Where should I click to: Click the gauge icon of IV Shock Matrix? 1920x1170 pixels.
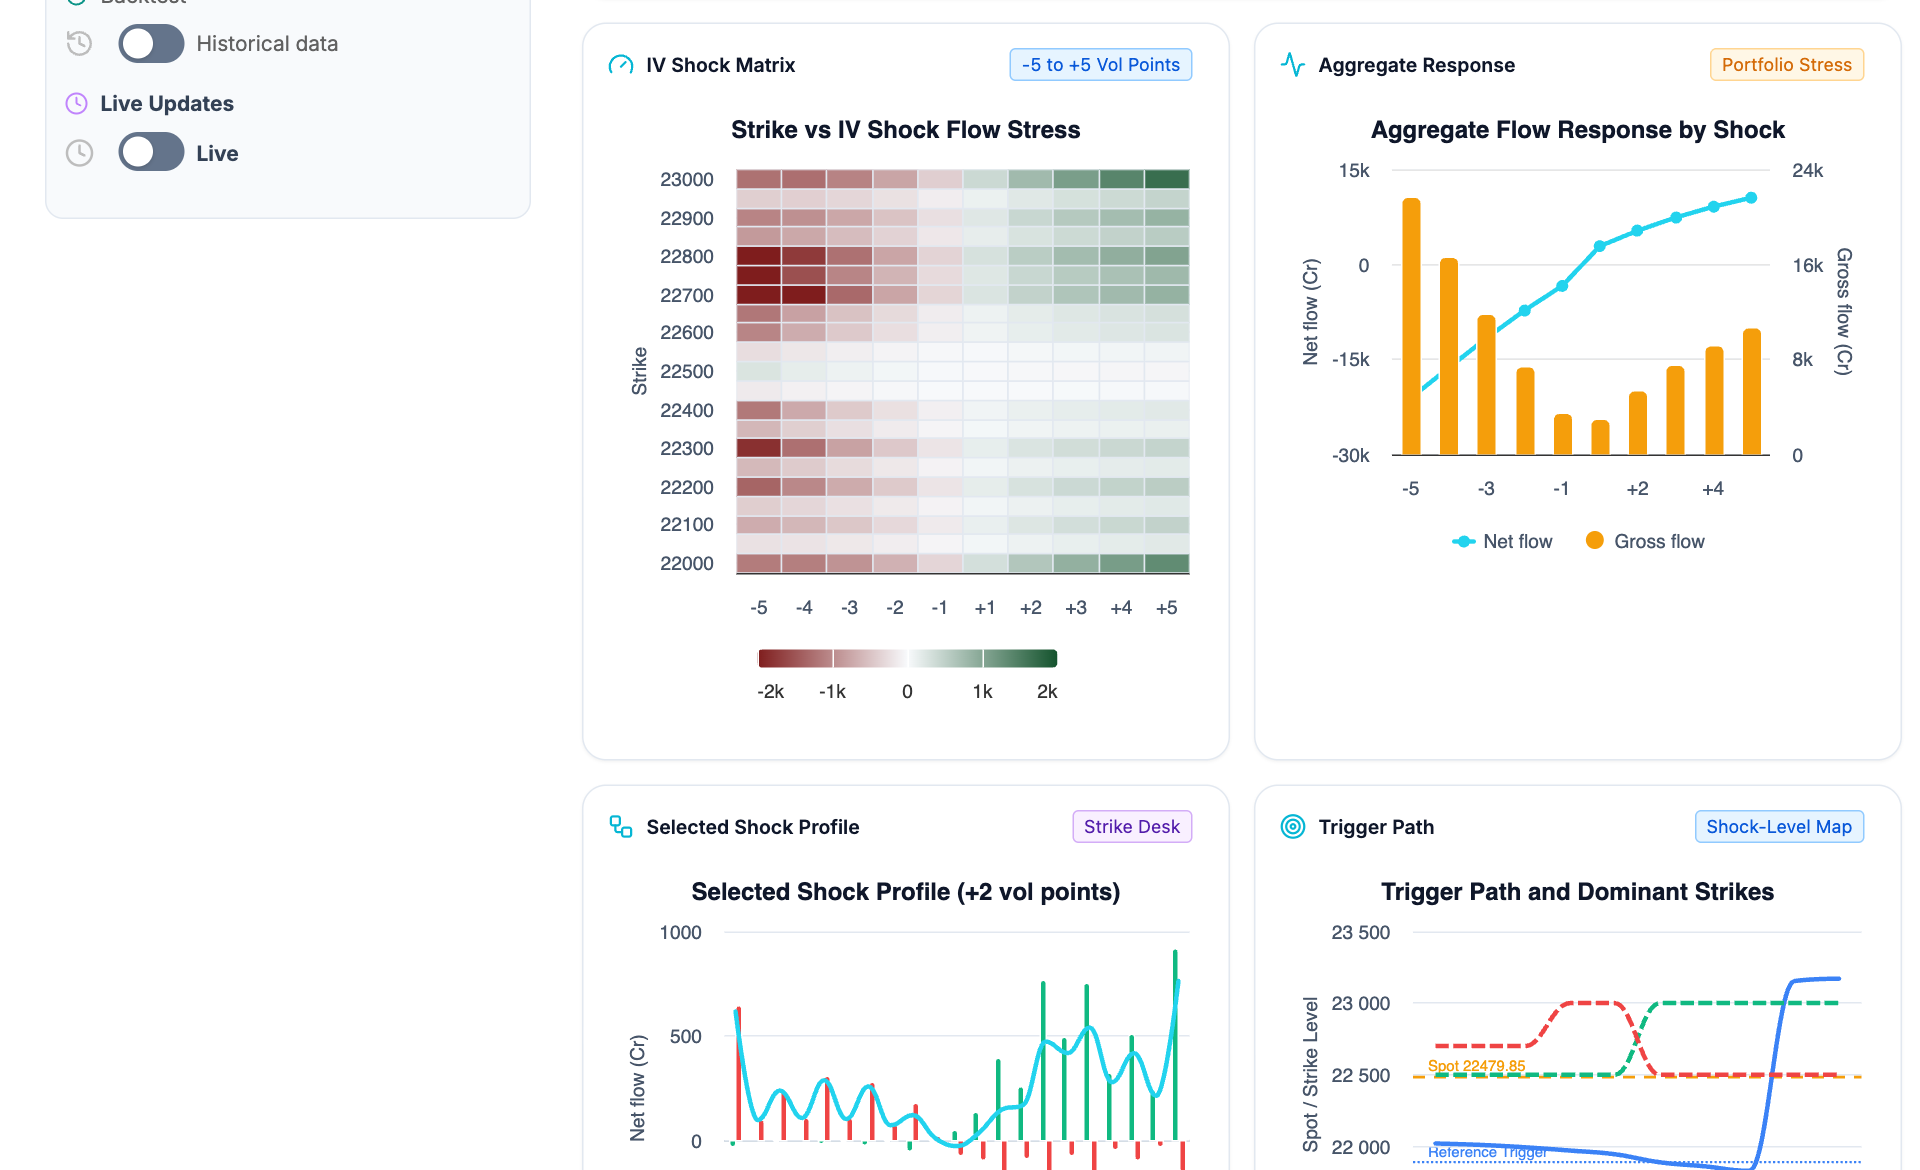tap(621, 65)
